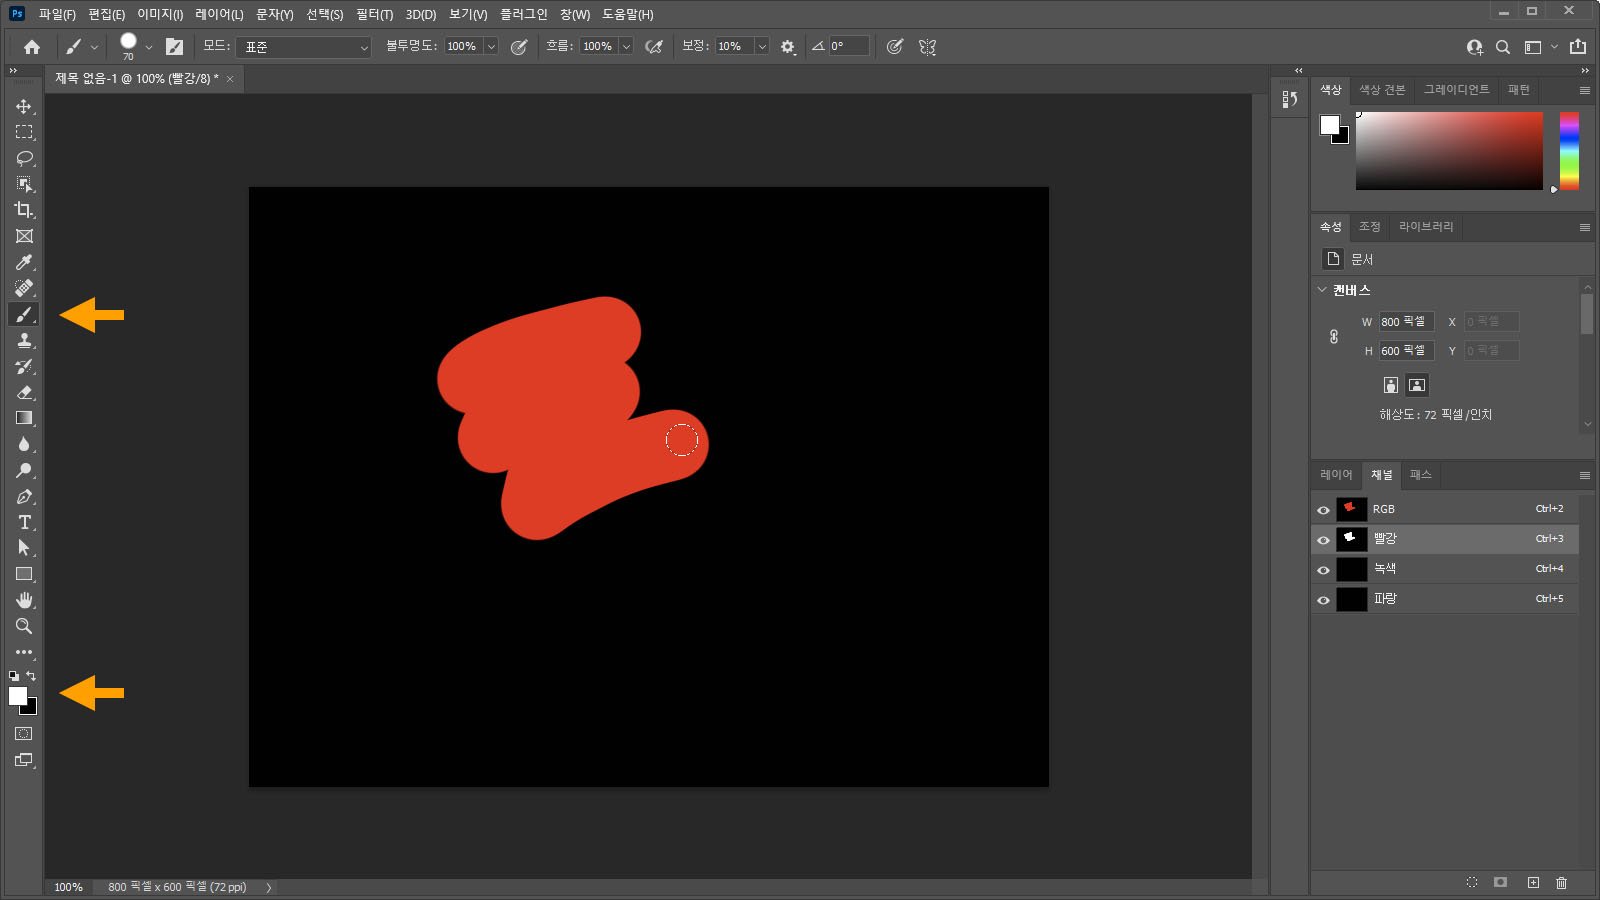Select the Pen tool
Image resolution: width=1600 pixels, height=900 pixels.
pyautogui.click(x=24, y=496)
